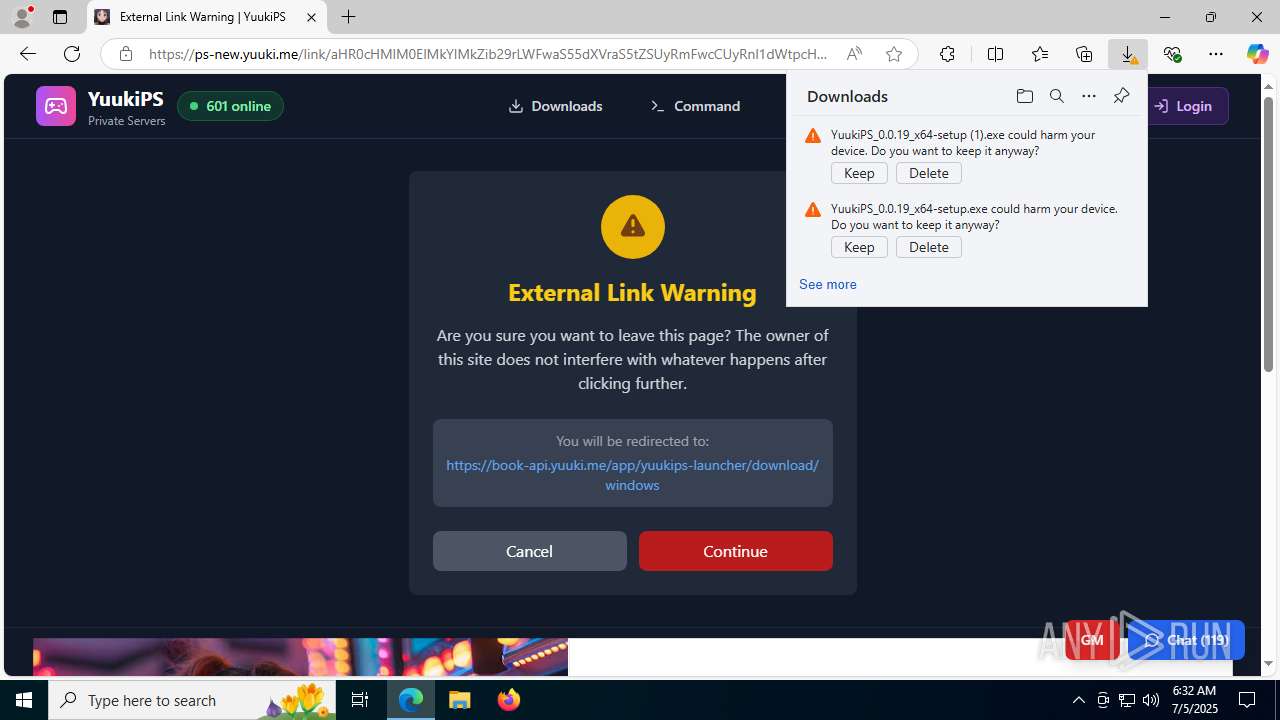The height and width of the screenshot is (720, 1280).
Task: Open browser profile icon
Action: [x=22, y=17]
